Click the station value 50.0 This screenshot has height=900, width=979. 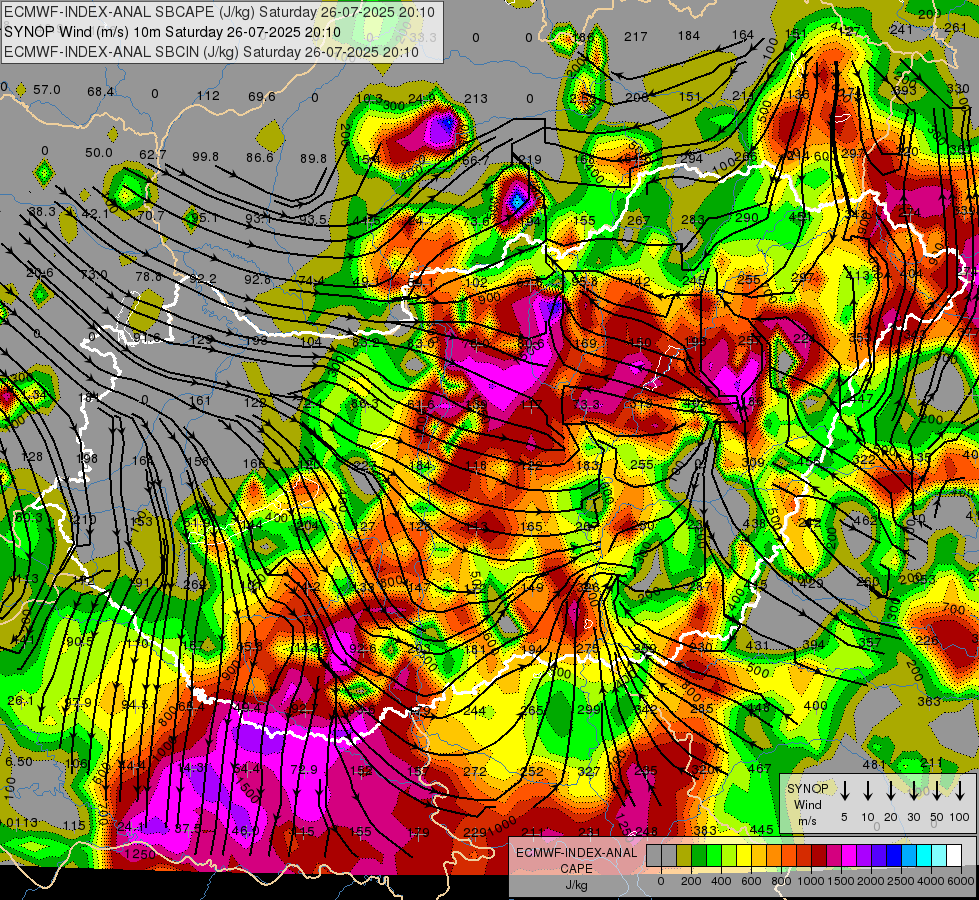(x=99, y=152)
